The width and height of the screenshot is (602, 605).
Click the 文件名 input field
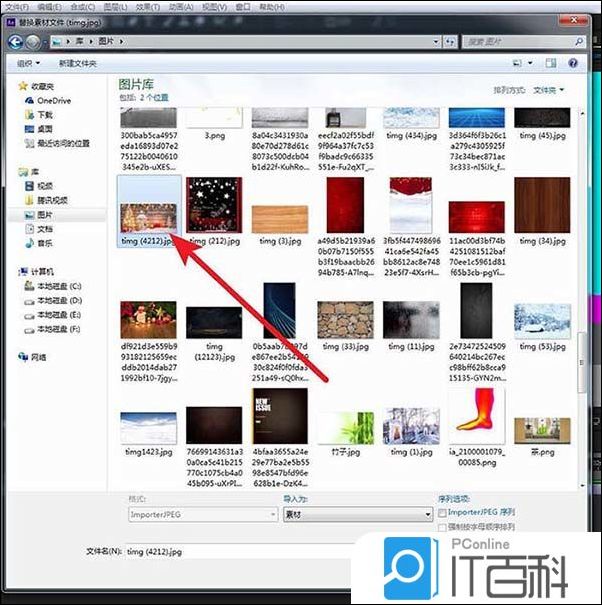pos(239,552)
